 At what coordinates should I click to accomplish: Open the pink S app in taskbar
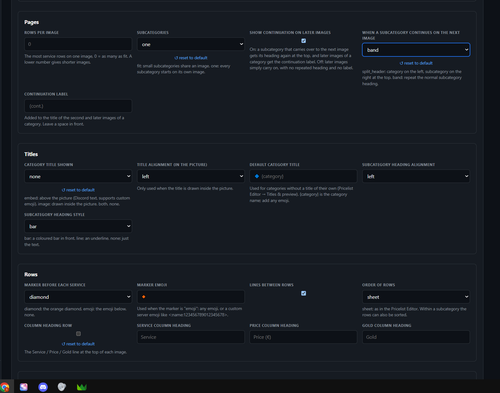pos(24,387)
